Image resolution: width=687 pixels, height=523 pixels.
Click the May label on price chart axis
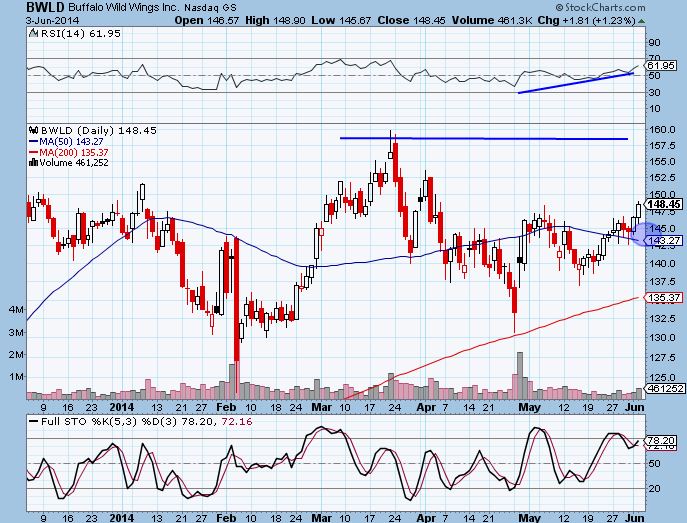(529, 407)
